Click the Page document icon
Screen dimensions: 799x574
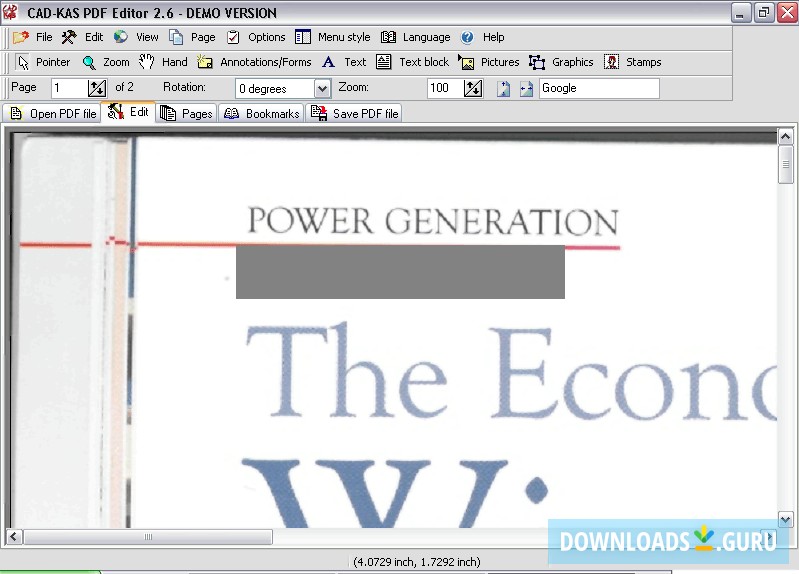(x=176, y=37)
